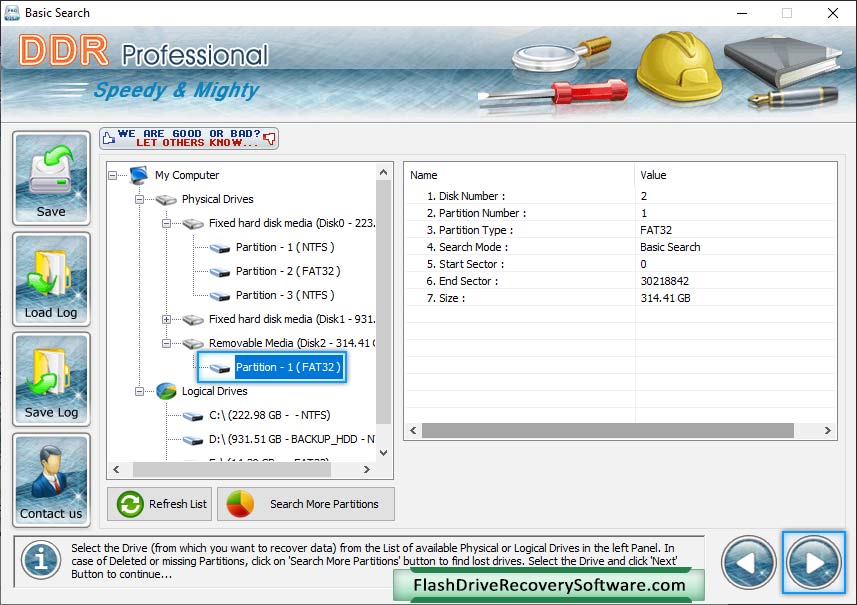The height and width of the screenshot is (605, 857).
Task: Click the information icon in the hint bar
Action: [x=41, y=560]
